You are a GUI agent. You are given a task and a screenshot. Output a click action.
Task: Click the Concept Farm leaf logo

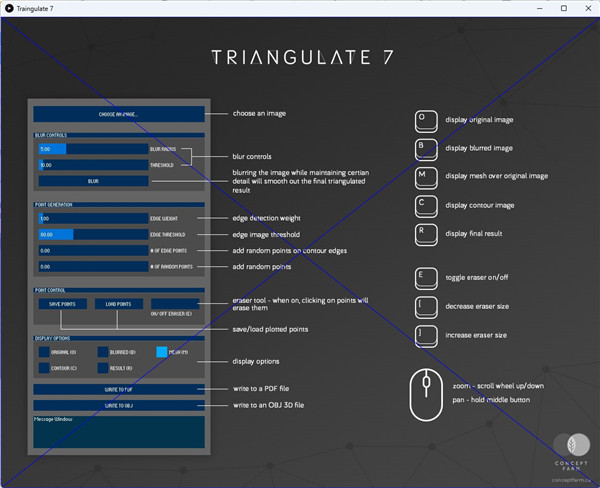(572, 445)
